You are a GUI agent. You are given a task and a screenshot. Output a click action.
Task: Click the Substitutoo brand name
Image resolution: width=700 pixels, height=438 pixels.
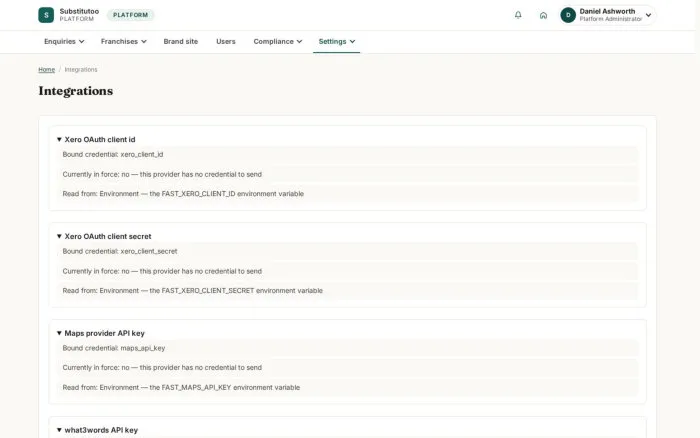(79, 11)
